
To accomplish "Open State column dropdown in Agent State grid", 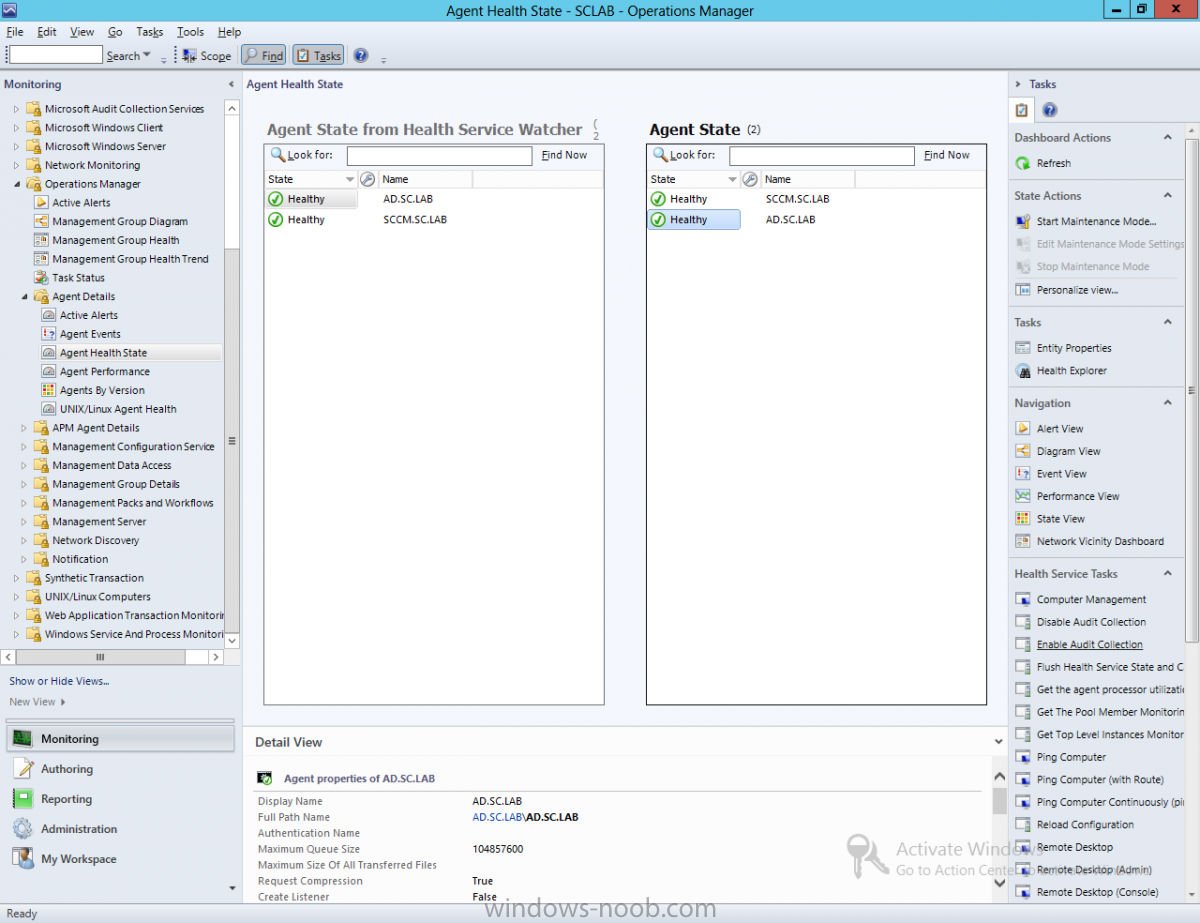I will tap(733, 180).
